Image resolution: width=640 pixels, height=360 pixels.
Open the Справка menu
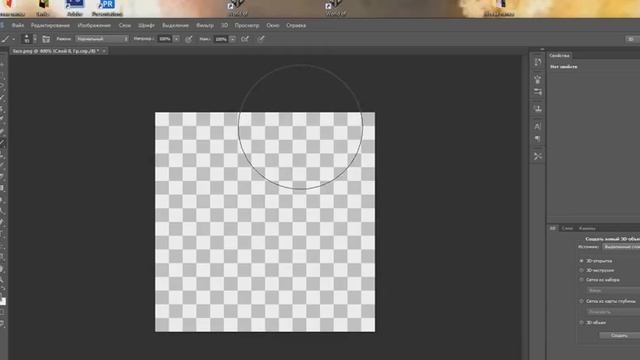[296, 25]
